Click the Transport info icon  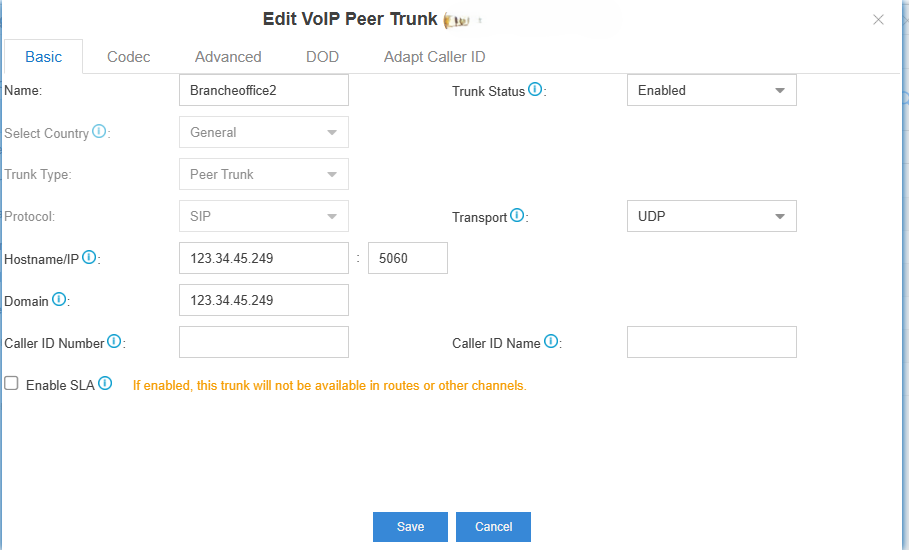coord(517,216)
